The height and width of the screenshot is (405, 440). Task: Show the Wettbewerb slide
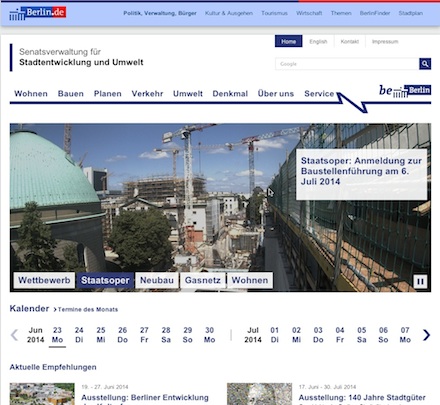(44, 280)
